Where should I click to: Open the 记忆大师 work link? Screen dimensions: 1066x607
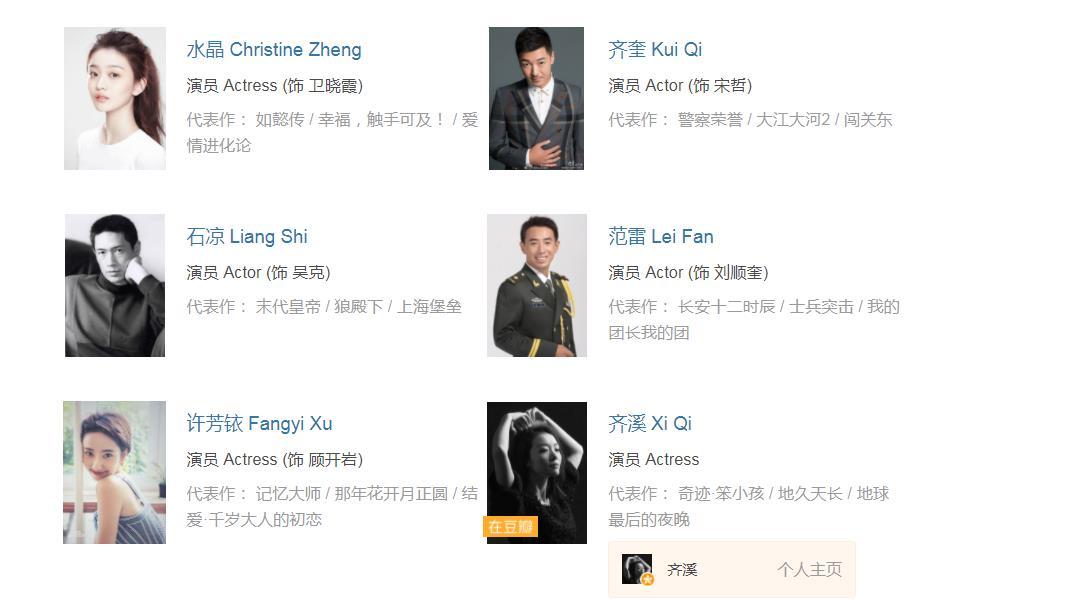tap(288, 493)
